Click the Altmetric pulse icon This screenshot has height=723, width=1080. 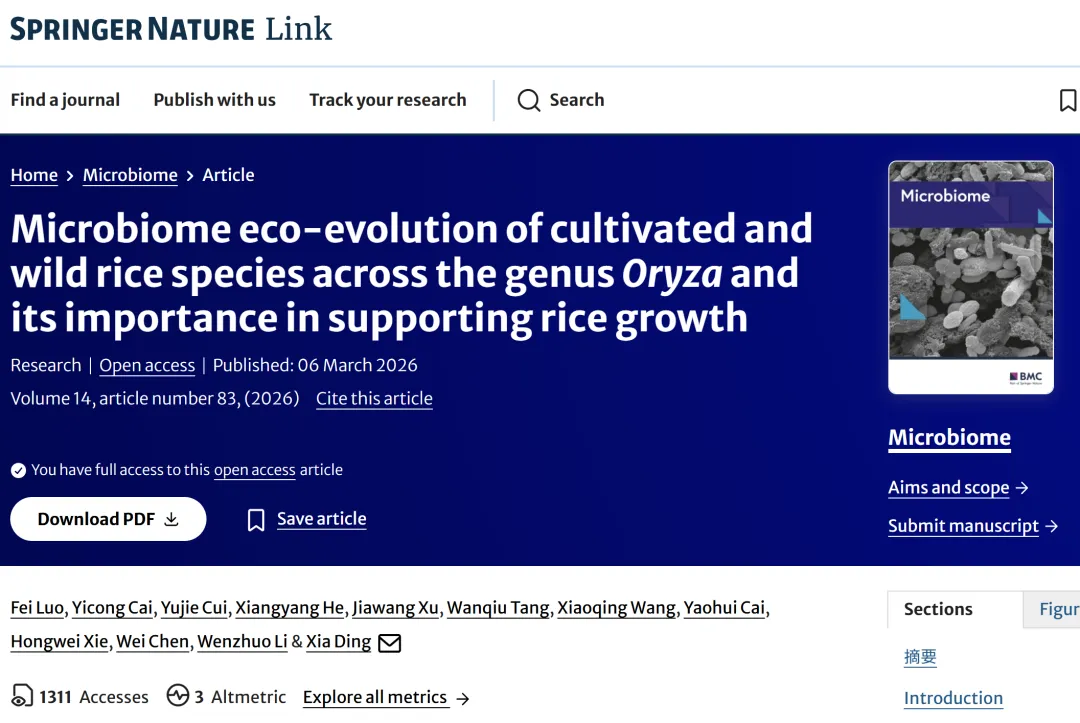click(x=178, y=696)
